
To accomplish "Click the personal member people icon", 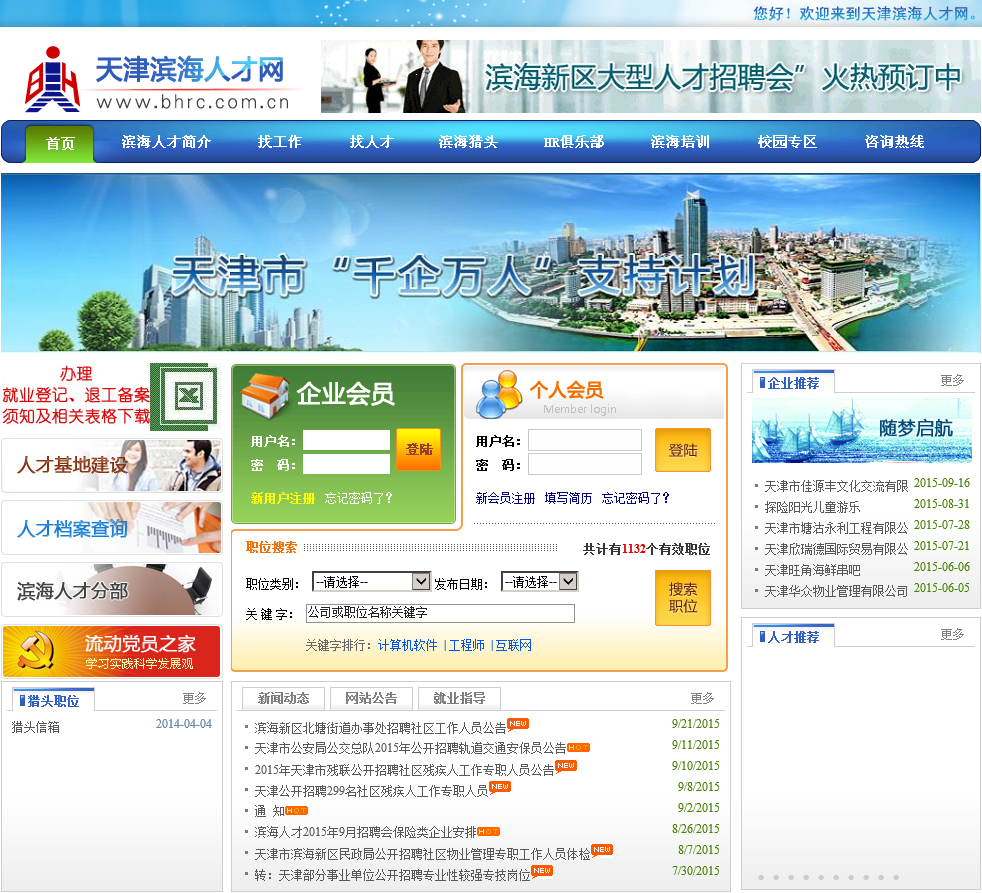I will tap(499, 394).
